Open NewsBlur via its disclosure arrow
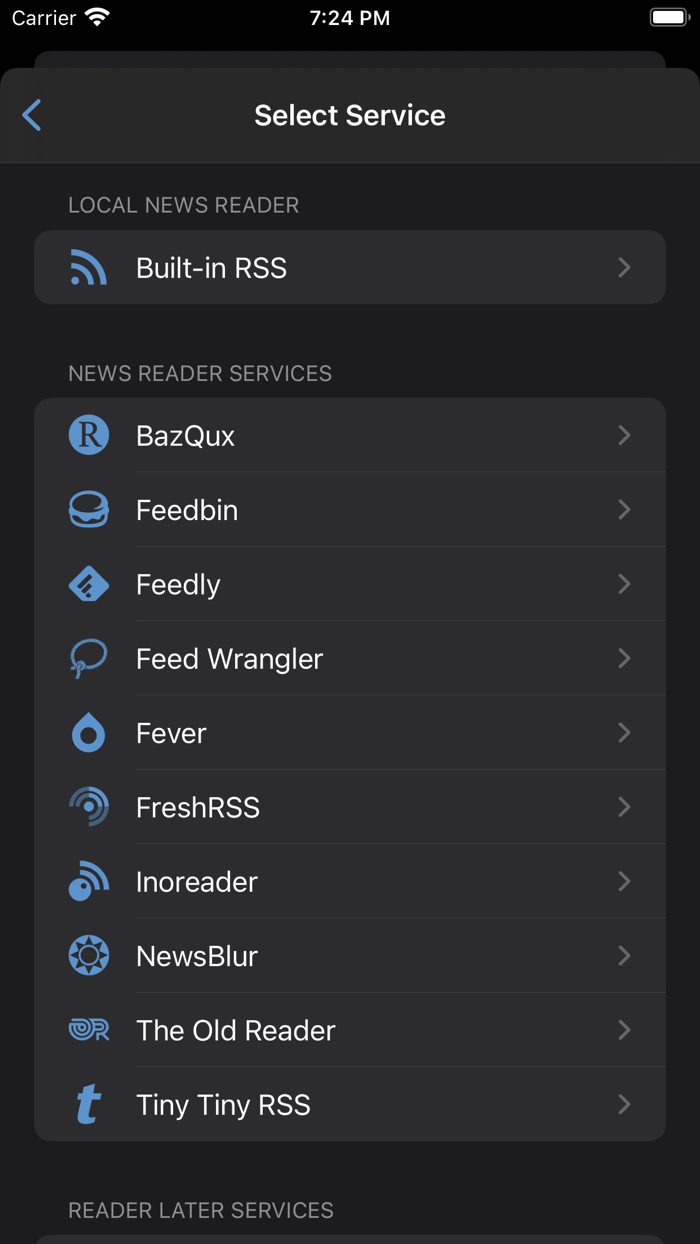This screenshot has height=1244, width=700. pyautogui.click(x=624, y=955)
